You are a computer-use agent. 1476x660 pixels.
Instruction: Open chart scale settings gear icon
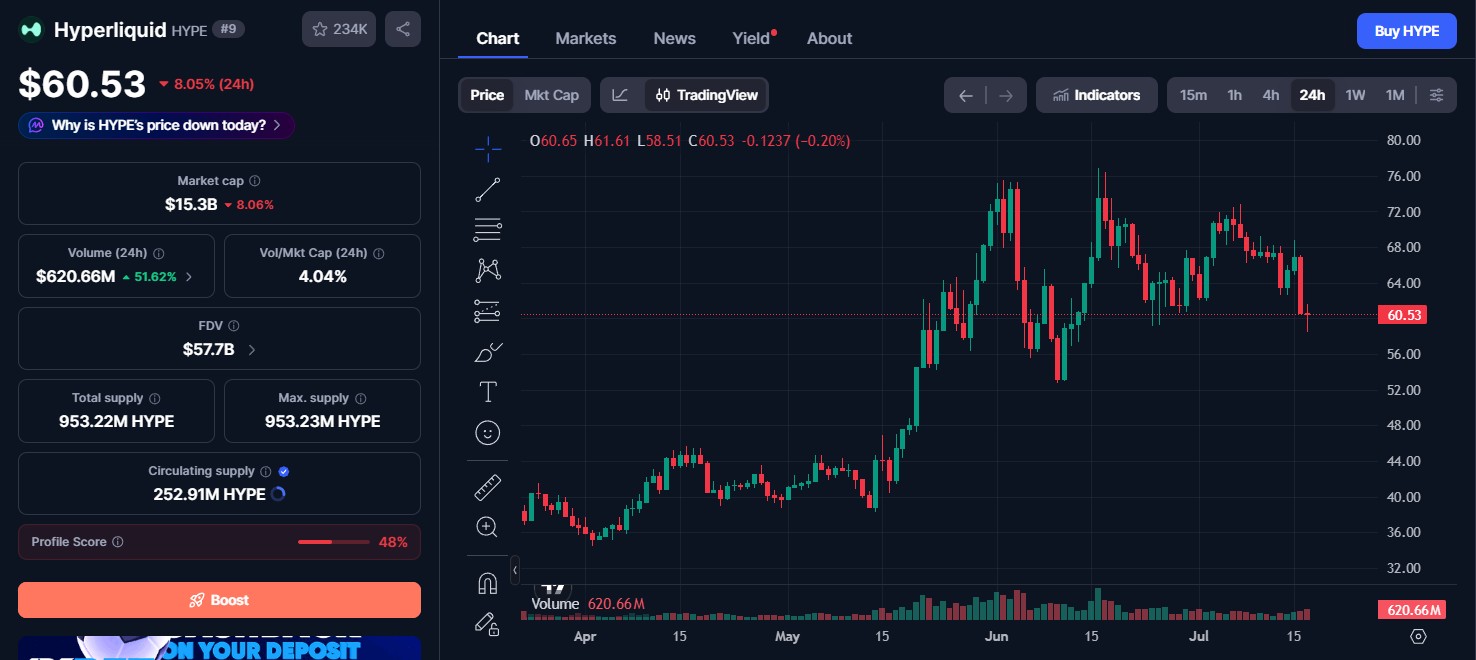coord(1418,636)
